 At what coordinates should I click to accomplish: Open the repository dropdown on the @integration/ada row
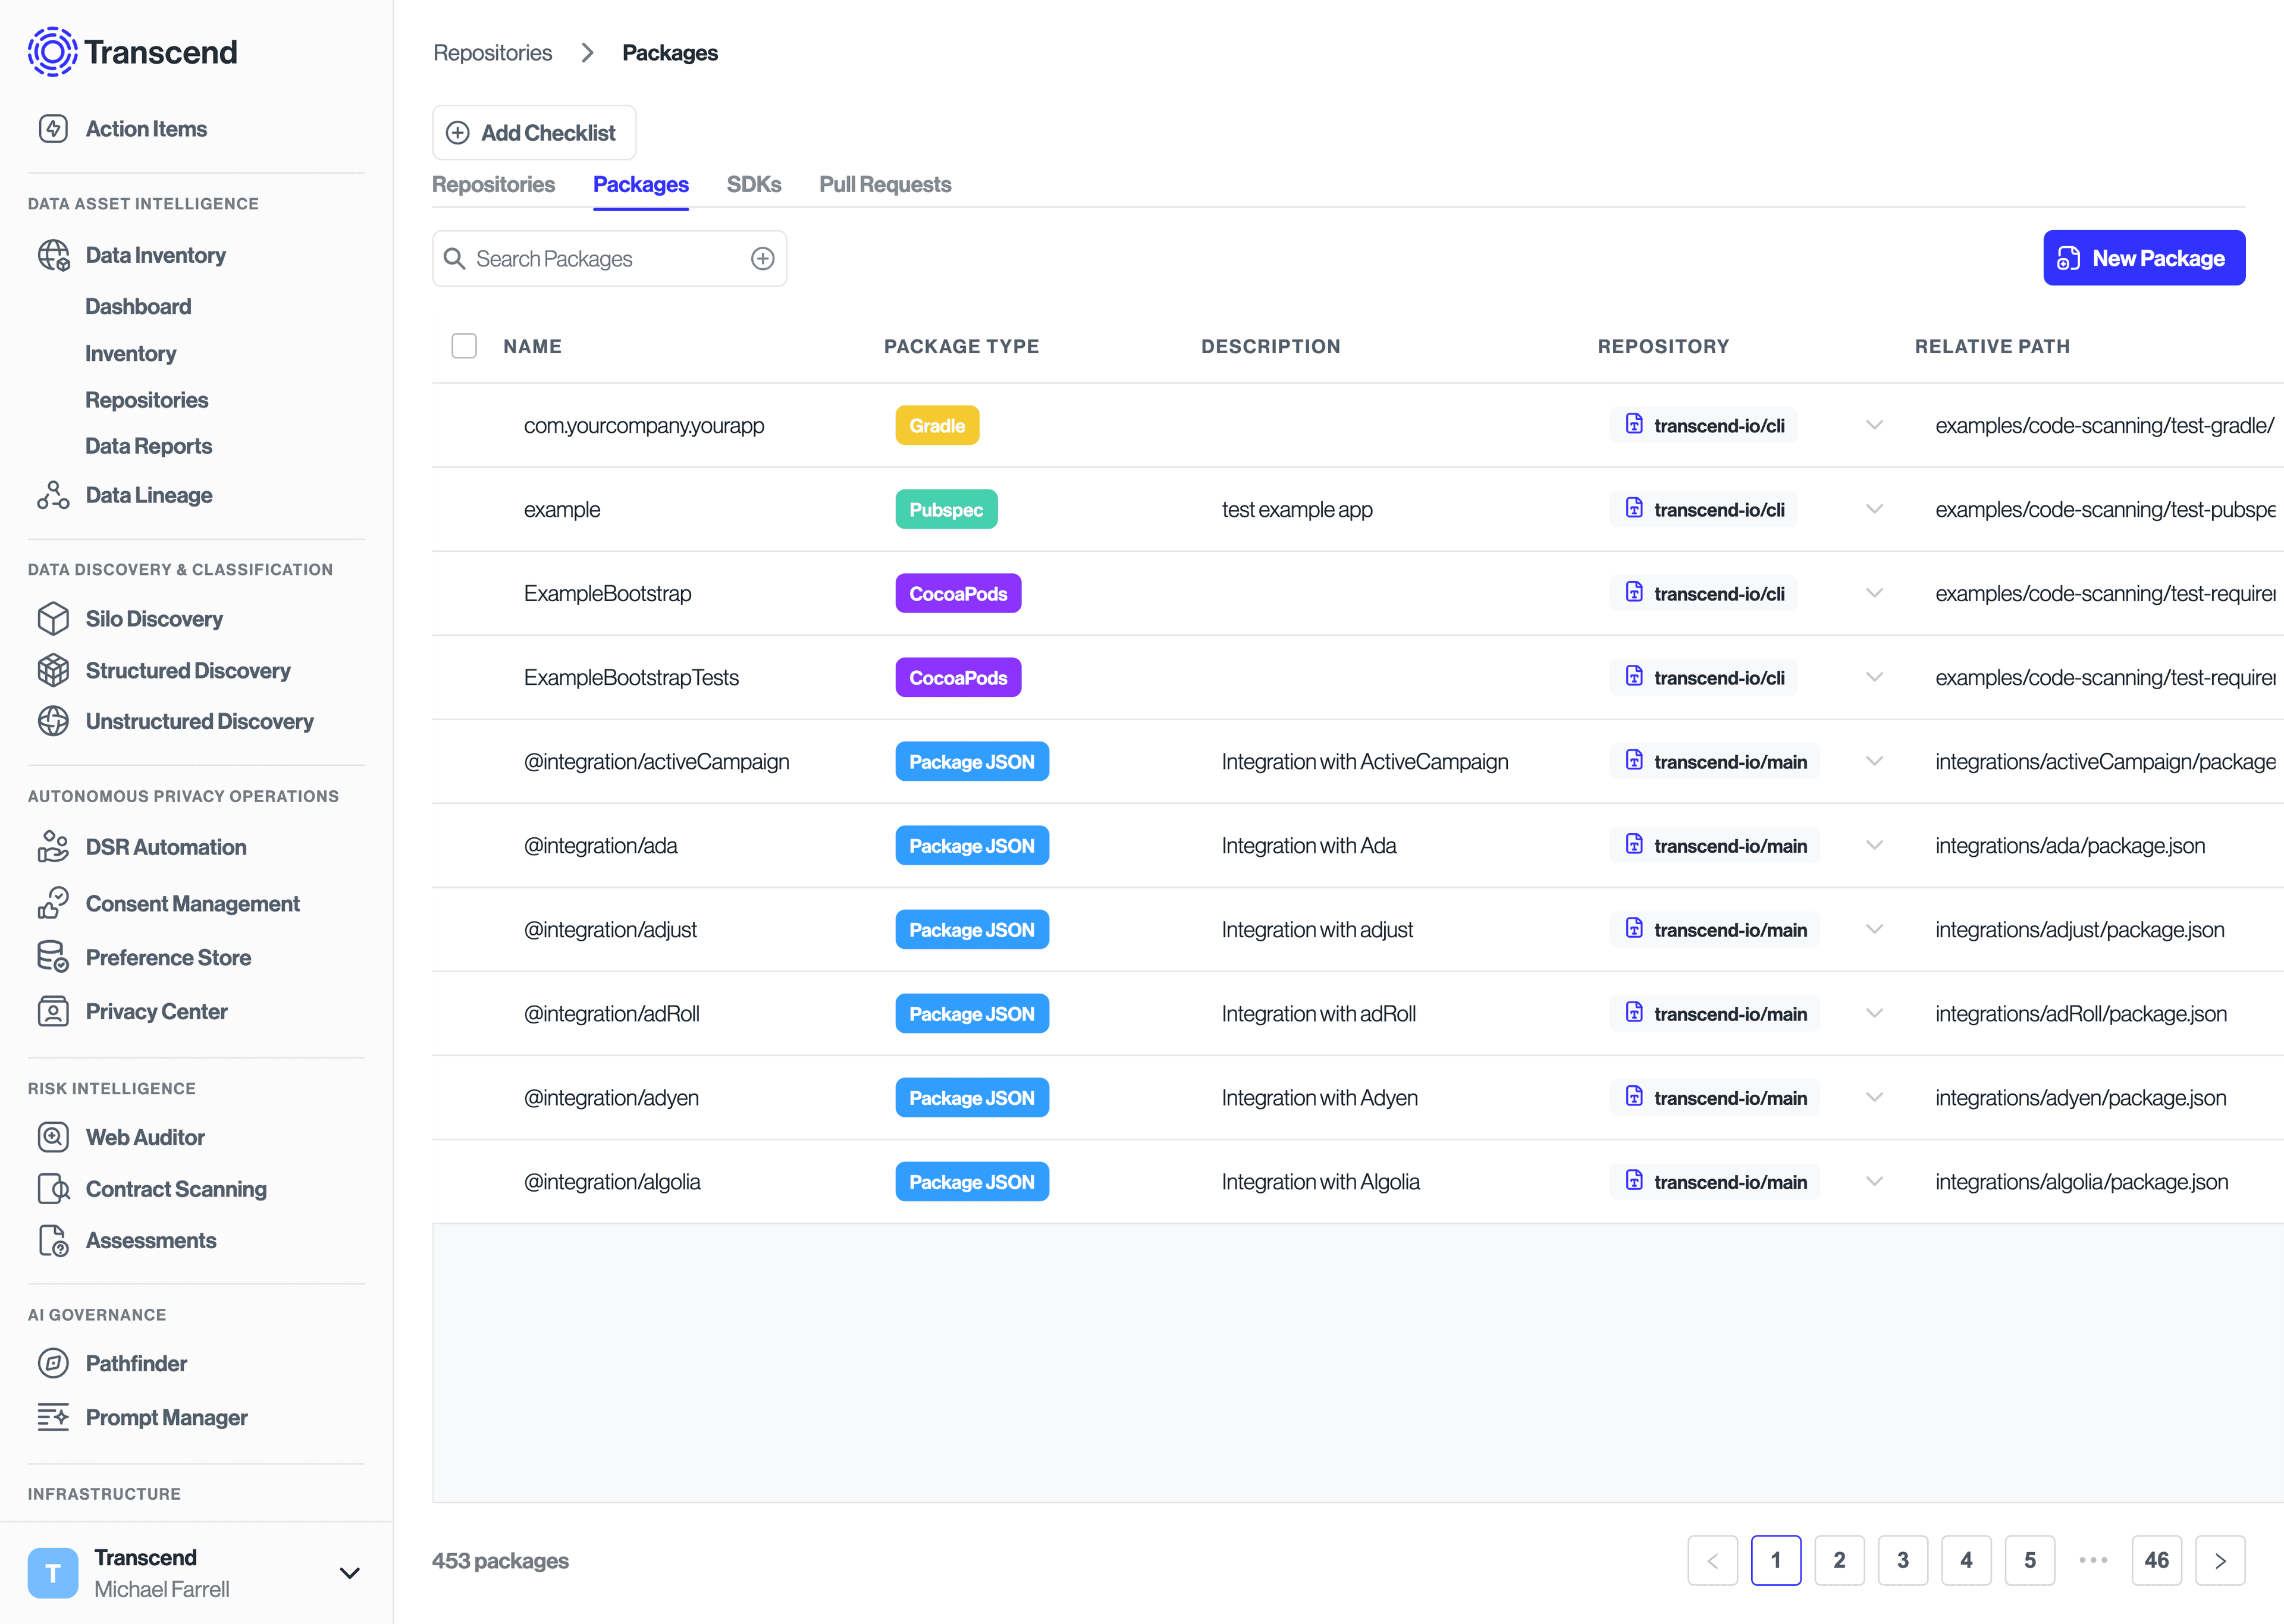tap(1874, 845)
